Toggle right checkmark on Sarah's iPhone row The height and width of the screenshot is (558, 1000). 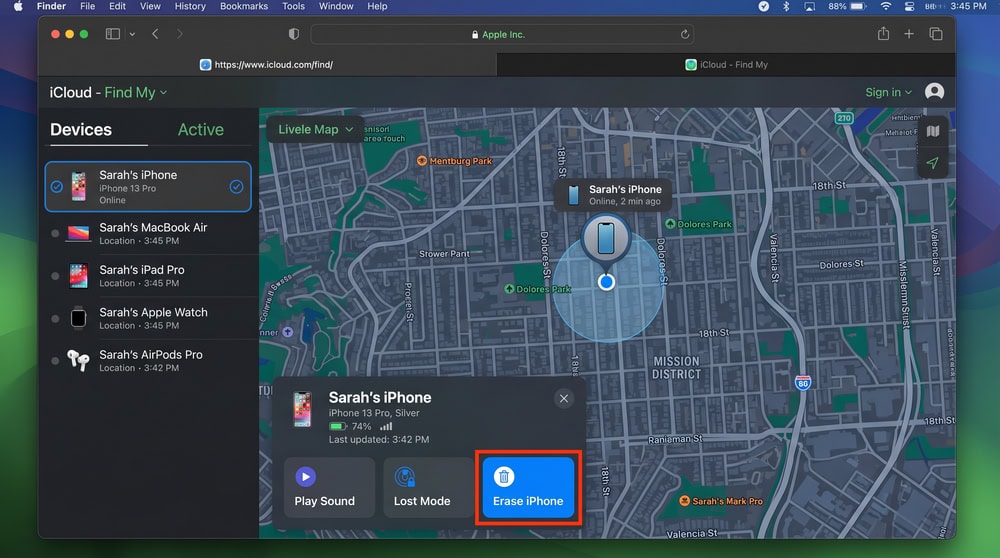point(237,187)
